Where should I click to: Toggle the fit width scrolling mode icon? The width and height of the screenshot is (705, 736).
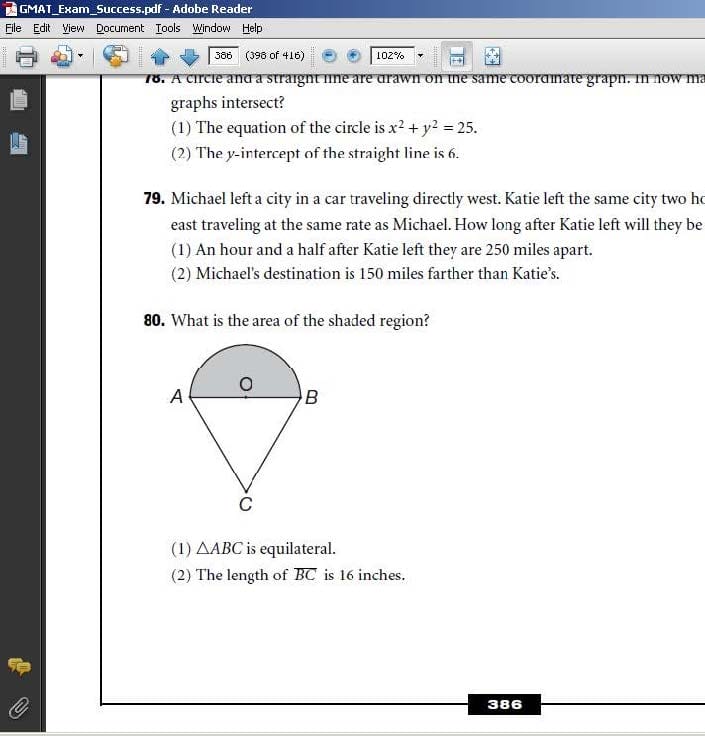[457, 56]
